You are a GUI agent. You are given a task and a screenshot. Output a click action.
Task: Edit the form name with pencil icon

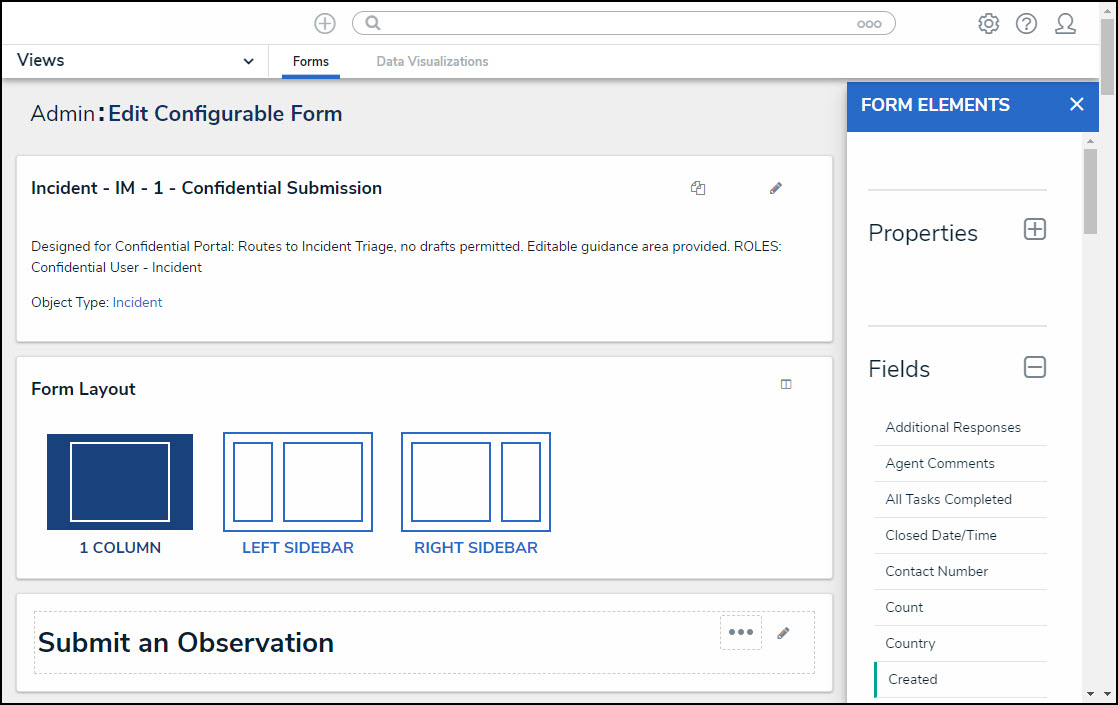pos(776,188)
